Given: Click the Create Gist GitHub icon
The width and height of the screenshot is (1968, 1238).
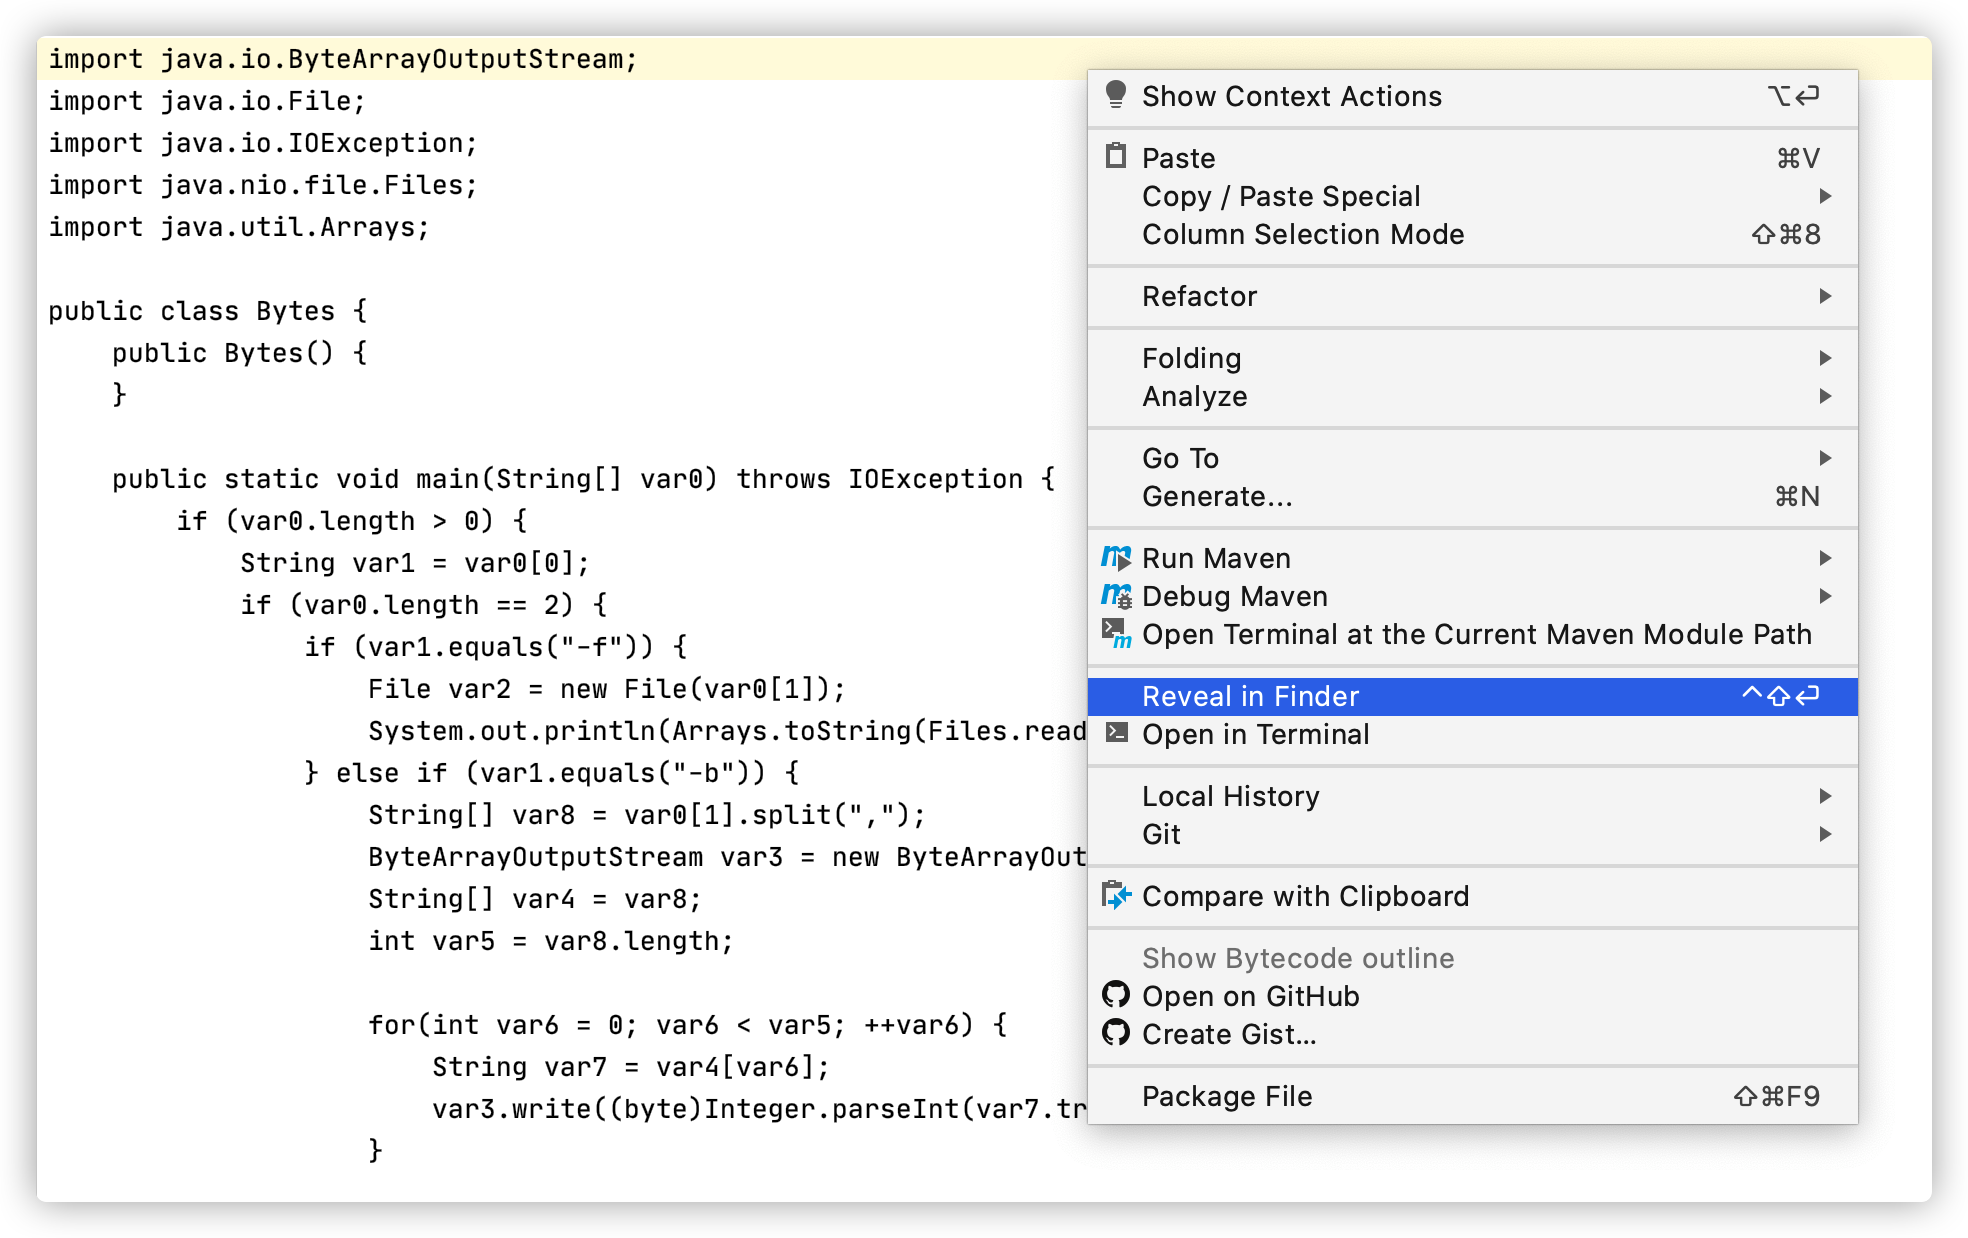Looking at the screenshot, I should tap(1116, 1033).
